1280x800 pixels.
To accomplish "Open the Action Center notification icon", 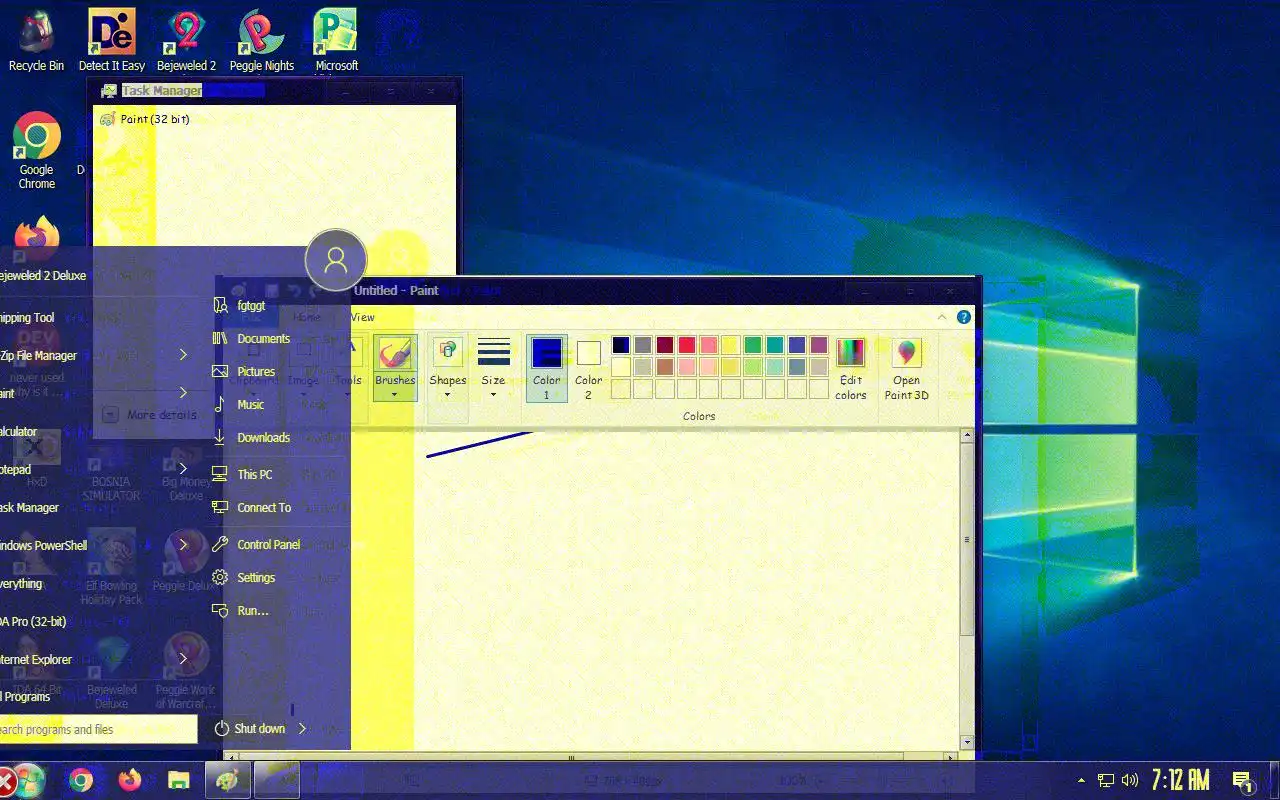I will (1243, 781).
